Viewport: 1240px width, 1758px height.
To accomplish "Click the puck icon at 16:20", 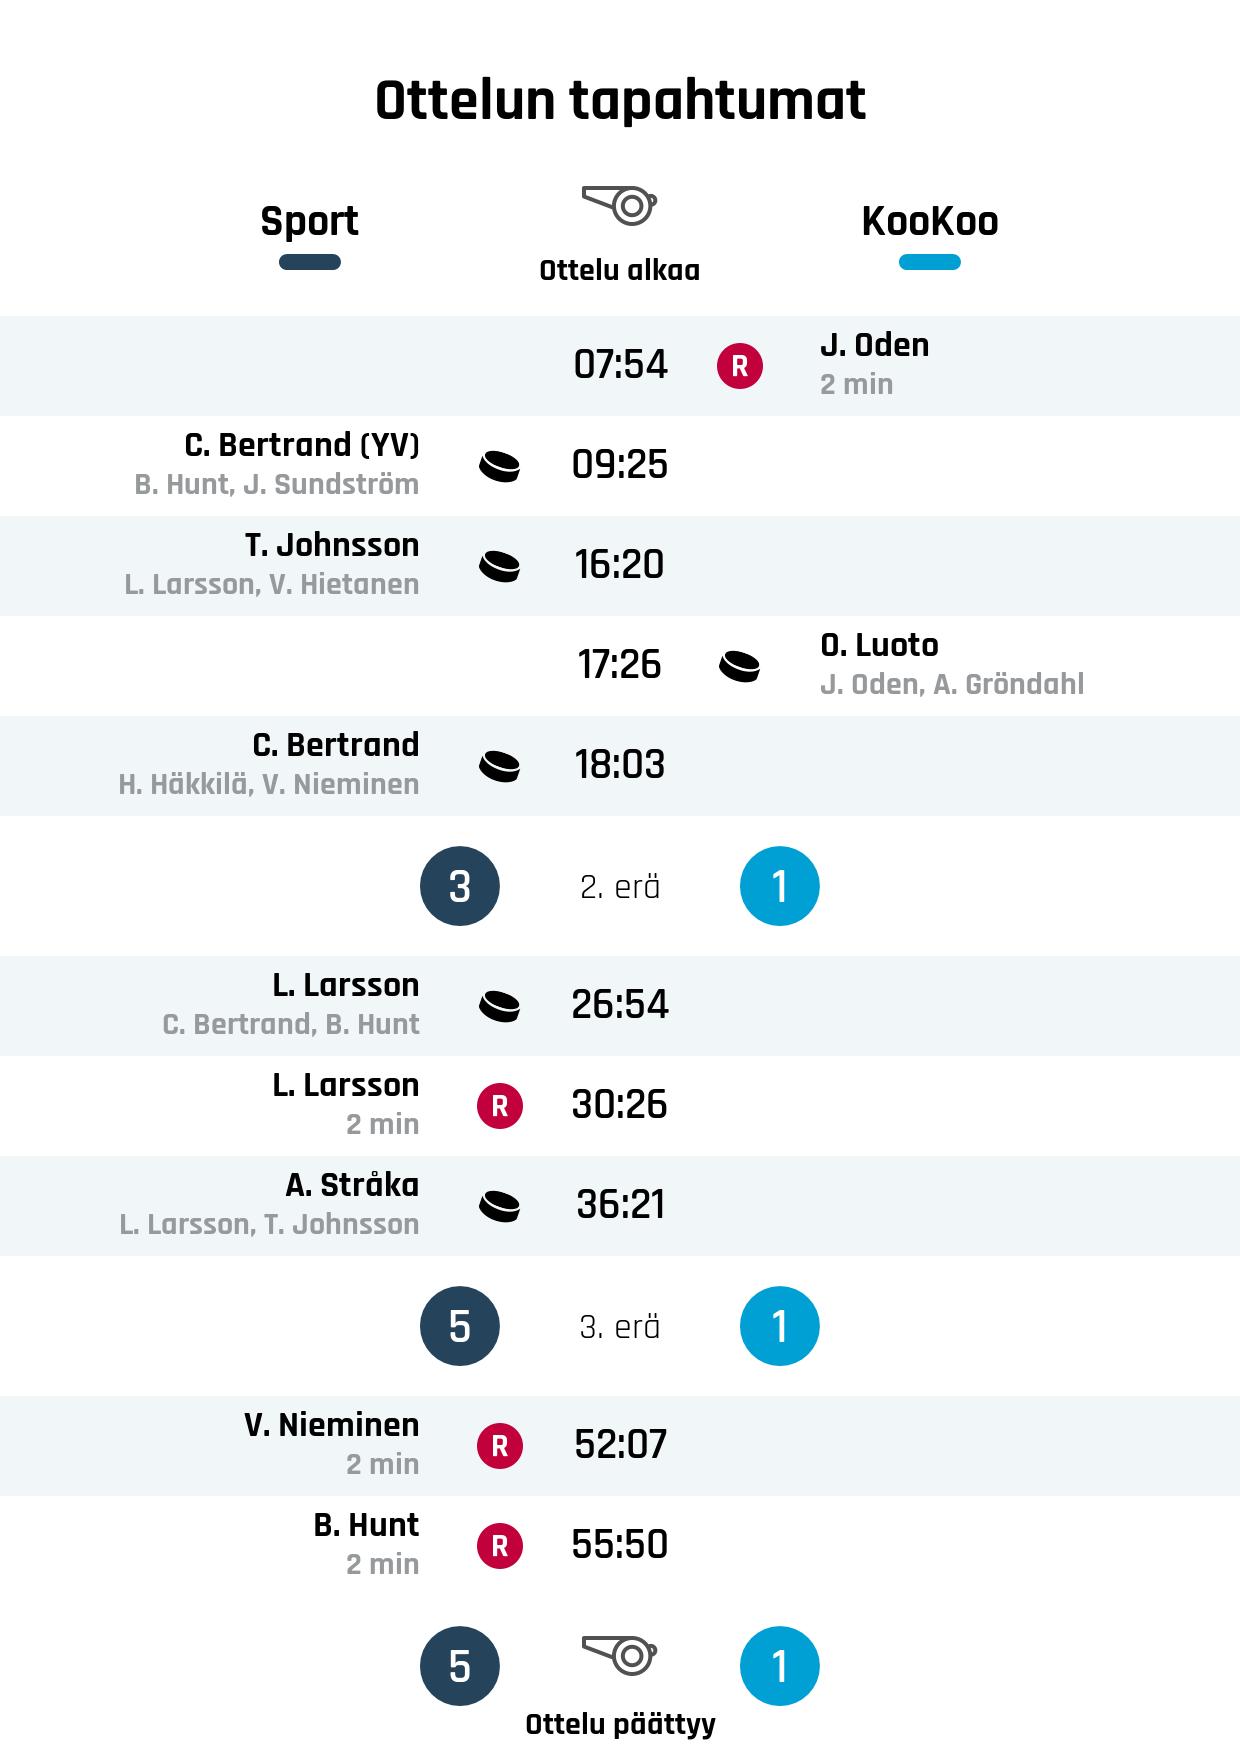I will 500,566.
